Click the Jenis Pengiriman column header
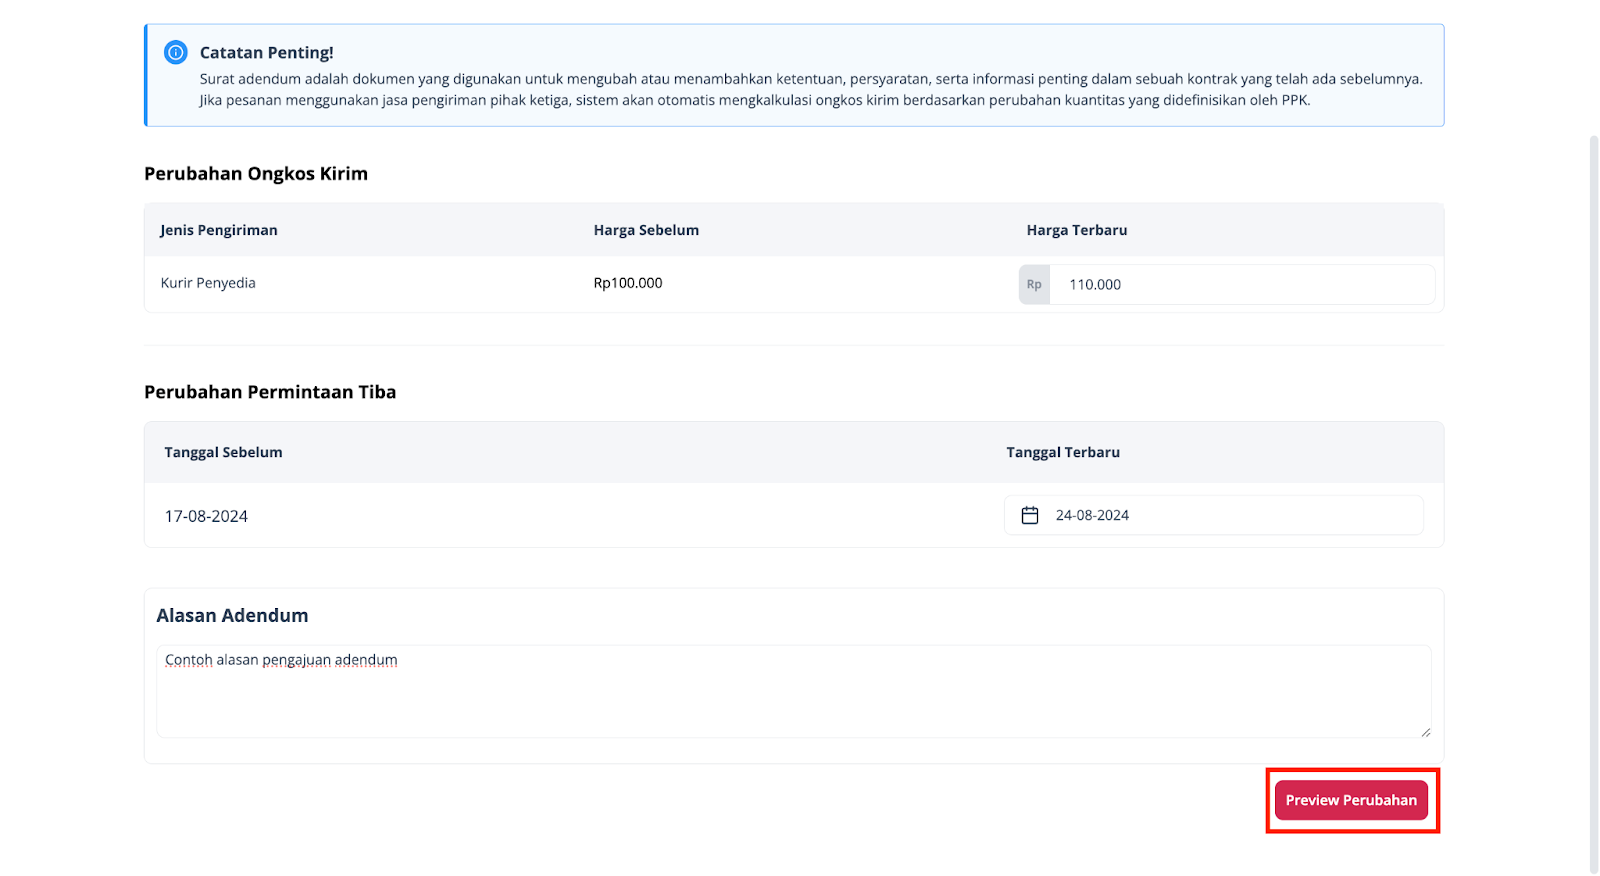Screen dimensions: 1600x876 219,230
